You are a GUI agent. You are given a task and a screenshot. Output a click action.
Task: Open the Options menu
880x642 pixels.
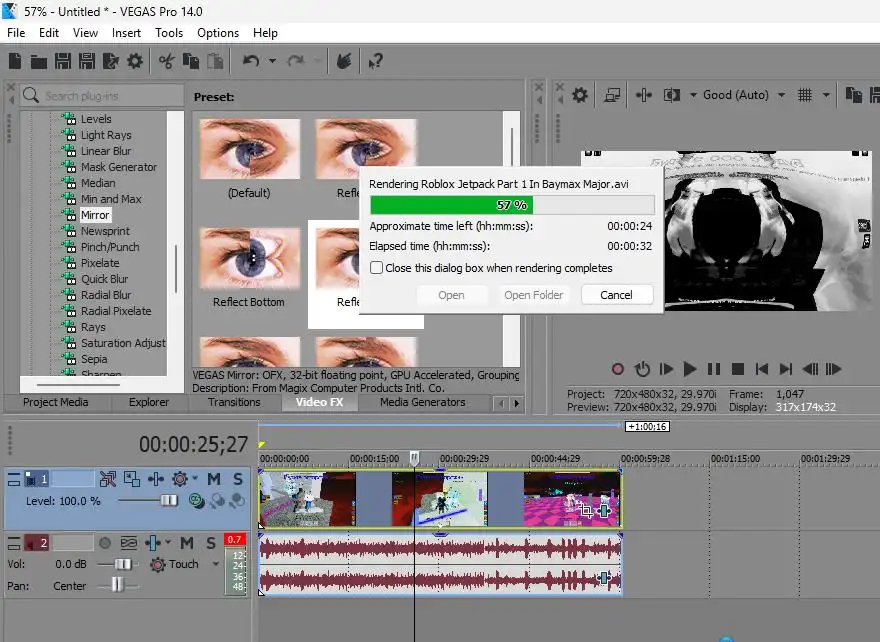pyautogui.click(x=218, y=33)
